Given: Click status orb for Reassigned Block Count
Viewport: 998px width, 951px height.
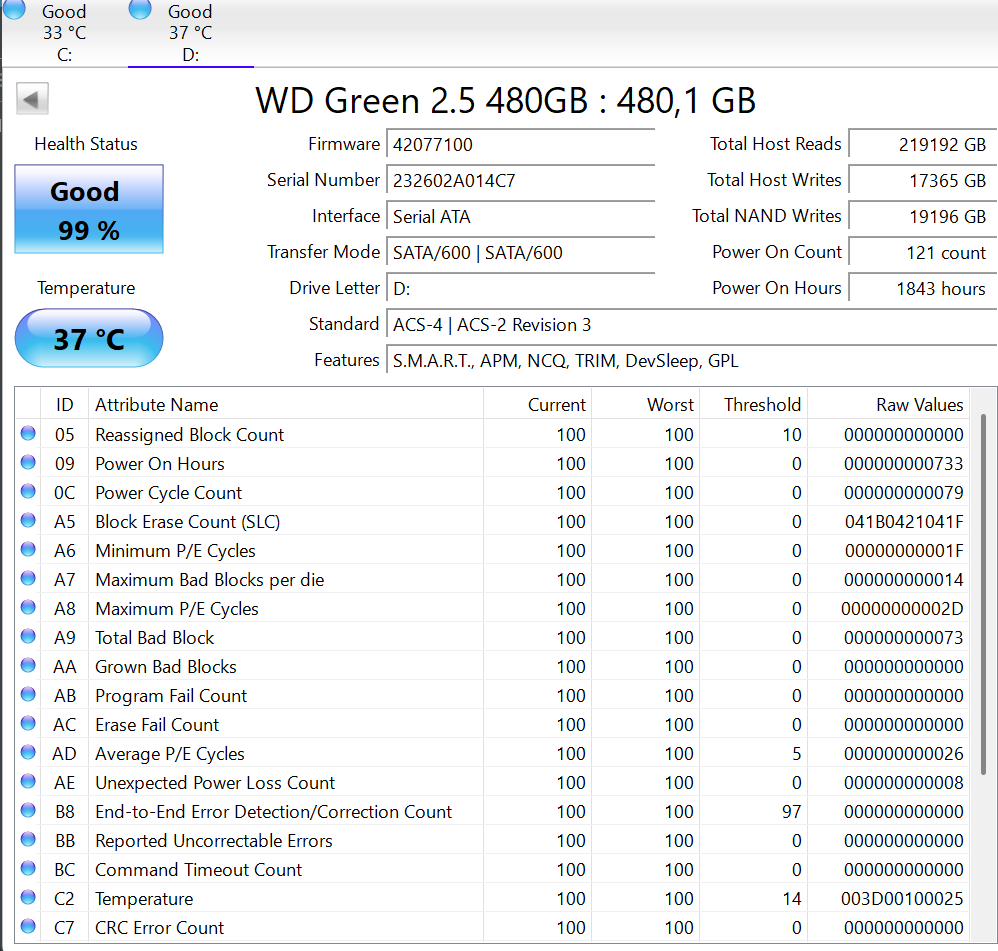Looking at the screenshot, I should (28, 434).
